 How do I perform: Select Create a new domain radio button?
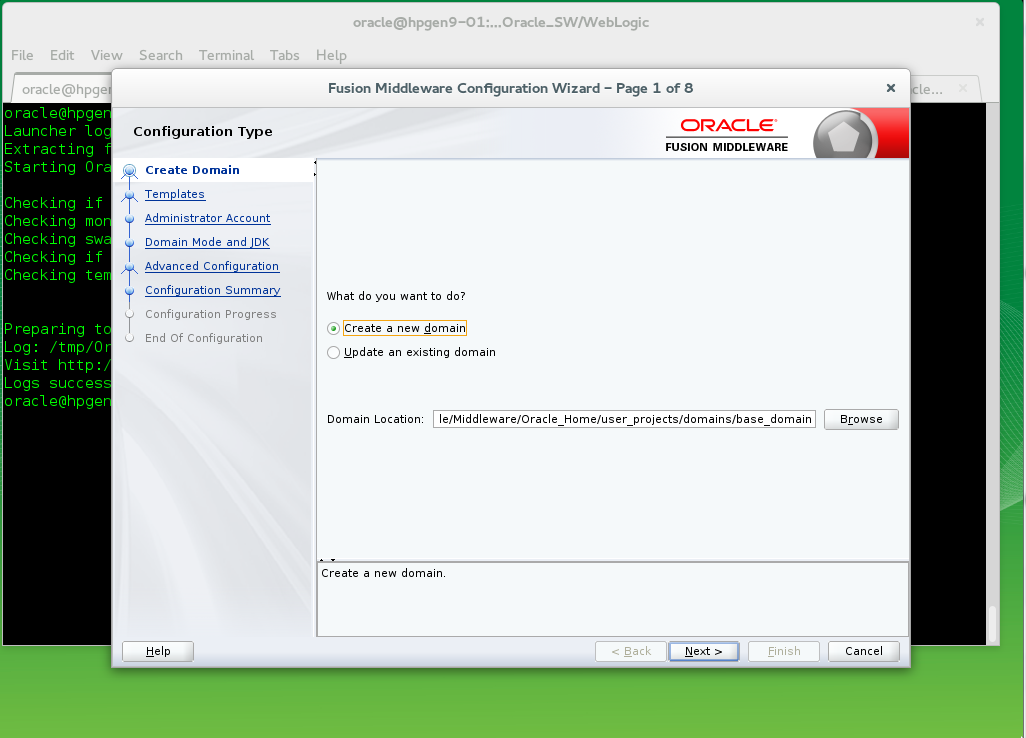pyautogui.click(x=334, y=328)
